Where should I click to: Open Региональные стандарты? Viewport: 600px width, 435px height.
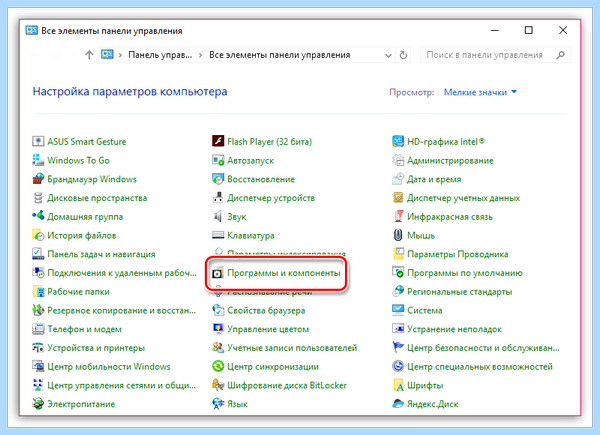point(452,292)
